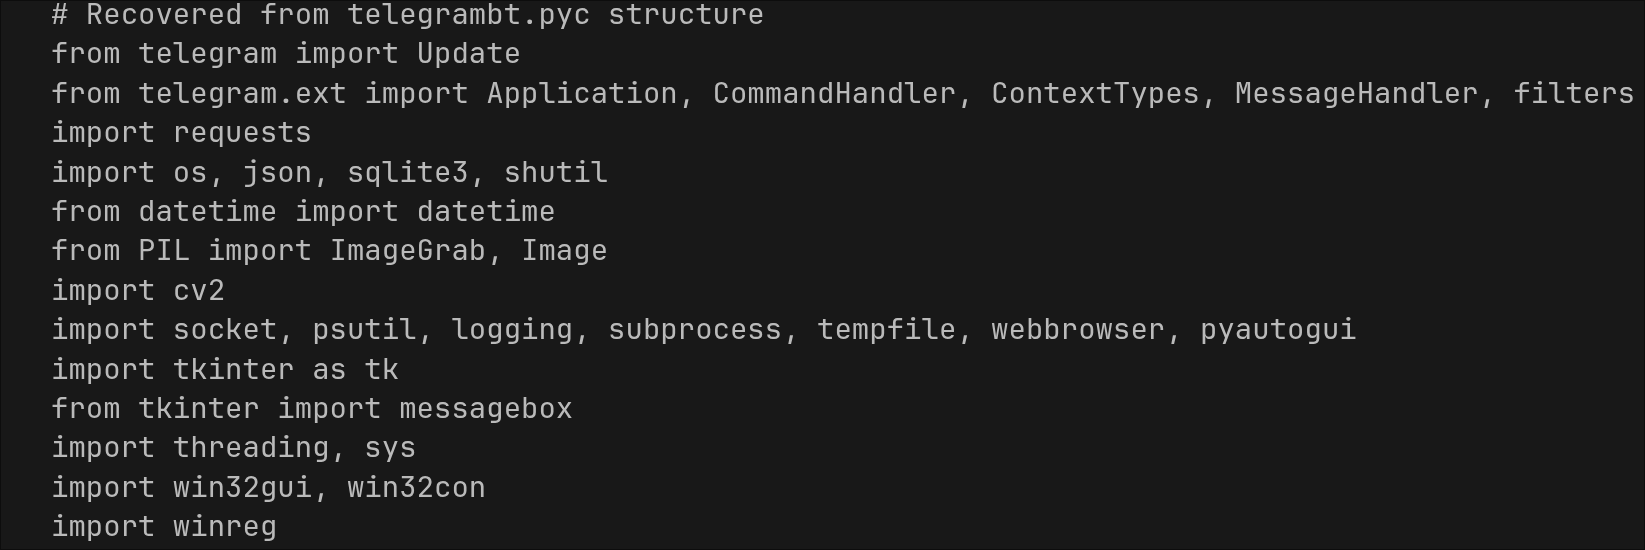
Task: Click 'subprocess' in the import line
Action: pos(694,330)
